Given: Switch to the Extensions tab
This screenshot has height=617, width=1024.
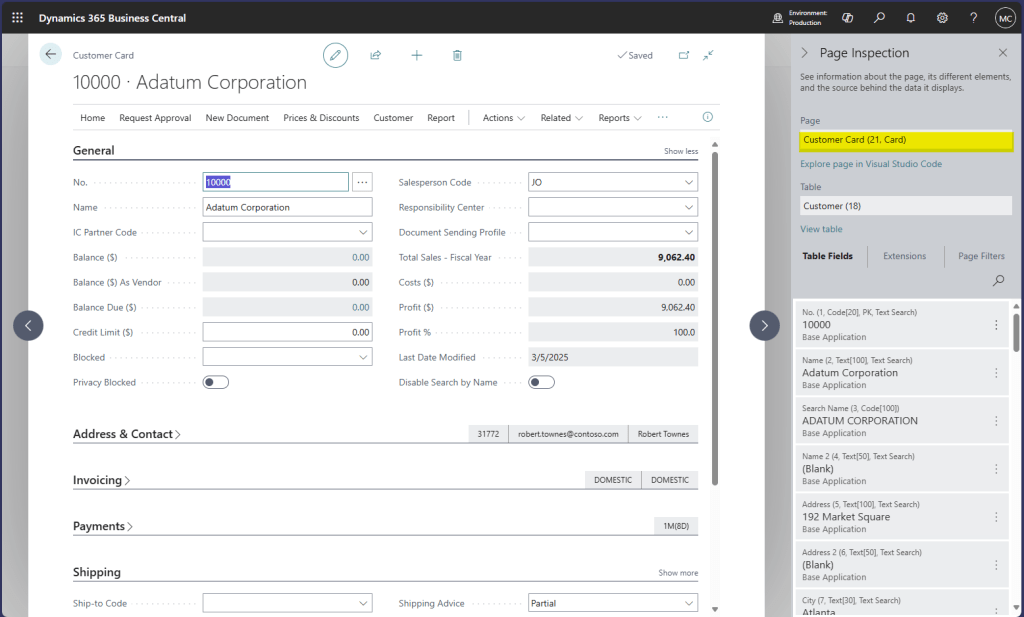Looking at the screenshot, I should click(904, 256).
